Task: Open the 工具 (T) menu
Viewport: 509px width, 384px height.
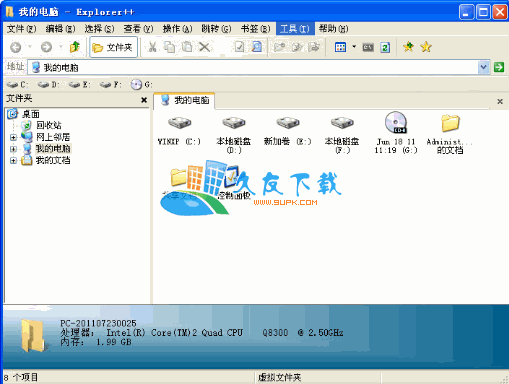Action: click(x=295, y=29)
